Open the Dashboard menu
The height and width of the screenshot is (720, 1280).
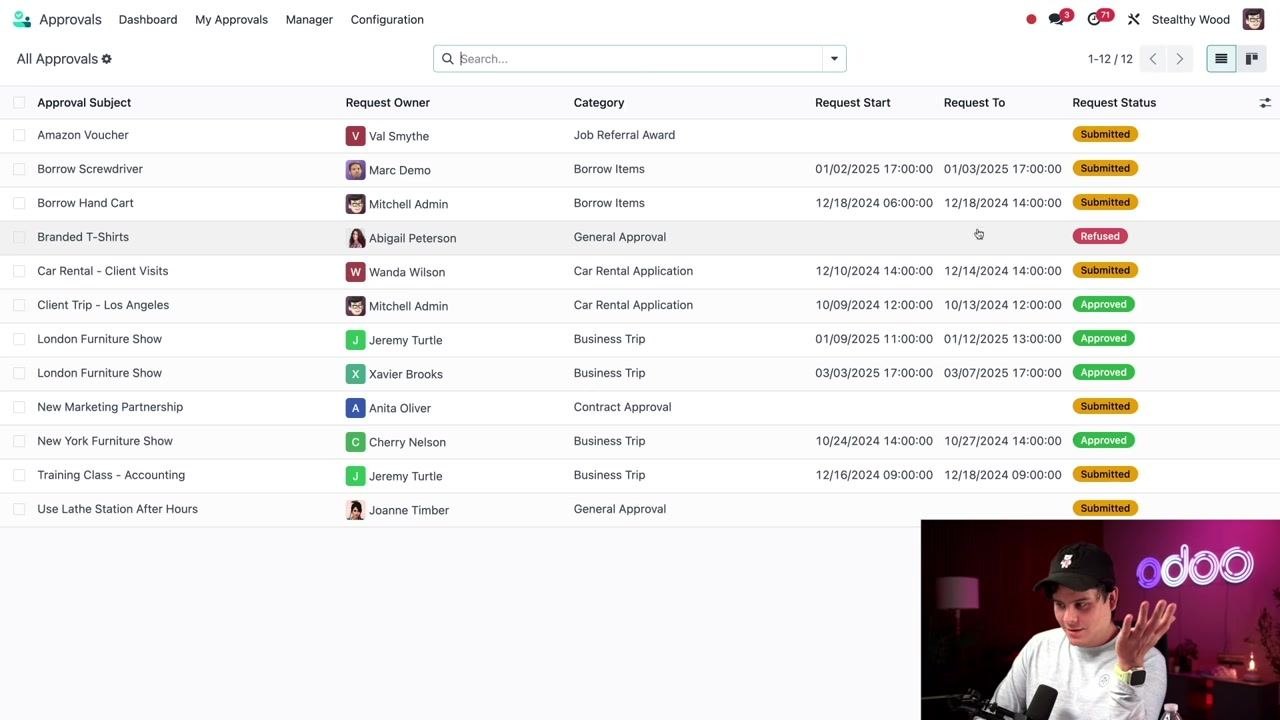[148, 19]
